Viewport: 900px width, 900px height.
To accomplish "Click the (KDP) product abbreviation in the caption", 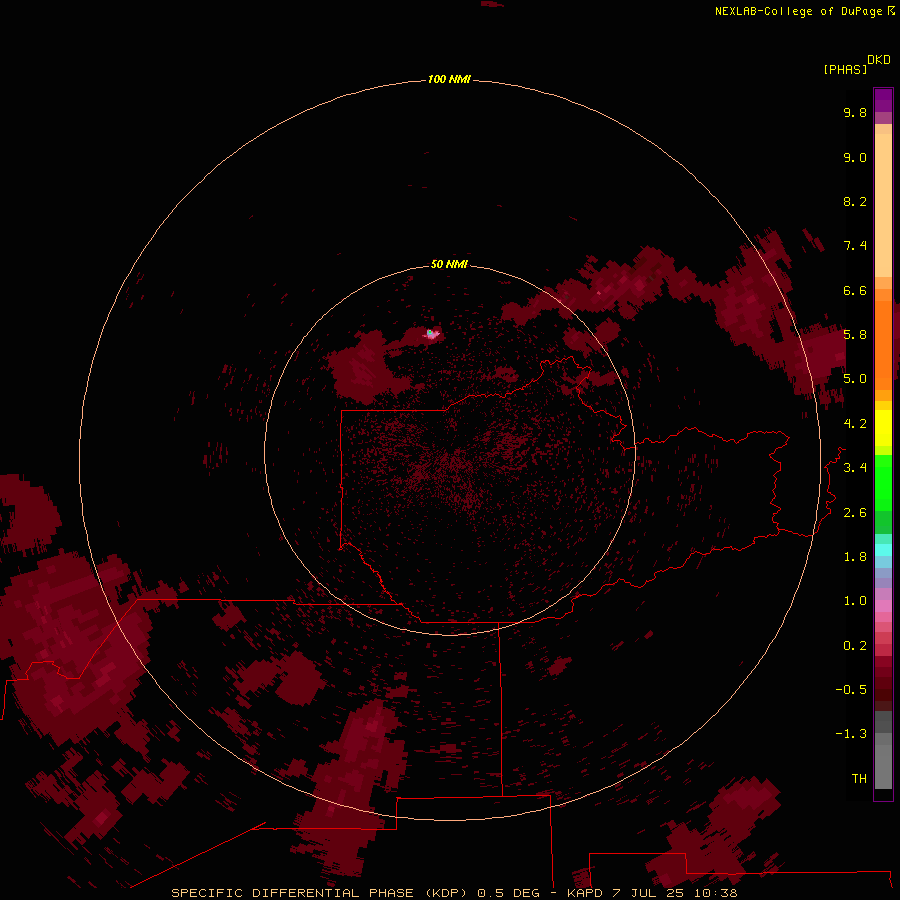I will [447, 893].
